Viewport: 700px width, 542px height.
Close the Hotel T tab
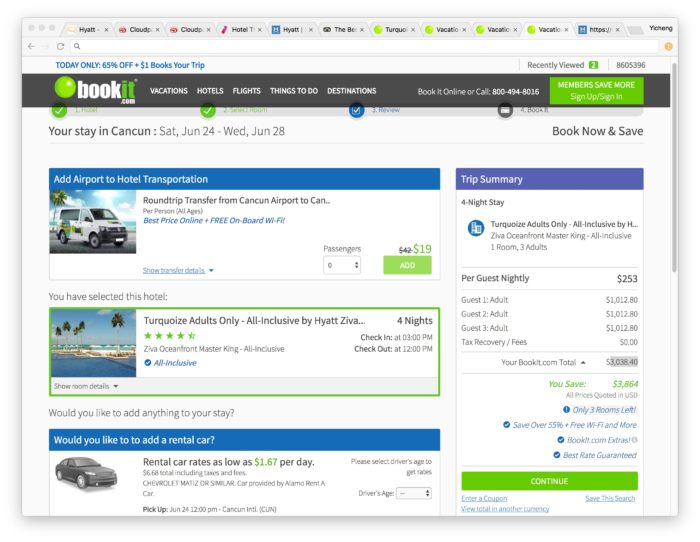tap(260, 30)
